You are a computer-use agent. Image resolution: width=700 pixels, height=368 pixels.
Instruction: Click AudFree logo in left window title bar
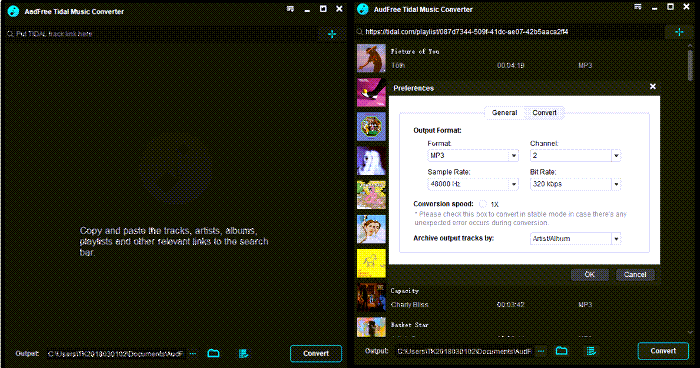(13, 11)
